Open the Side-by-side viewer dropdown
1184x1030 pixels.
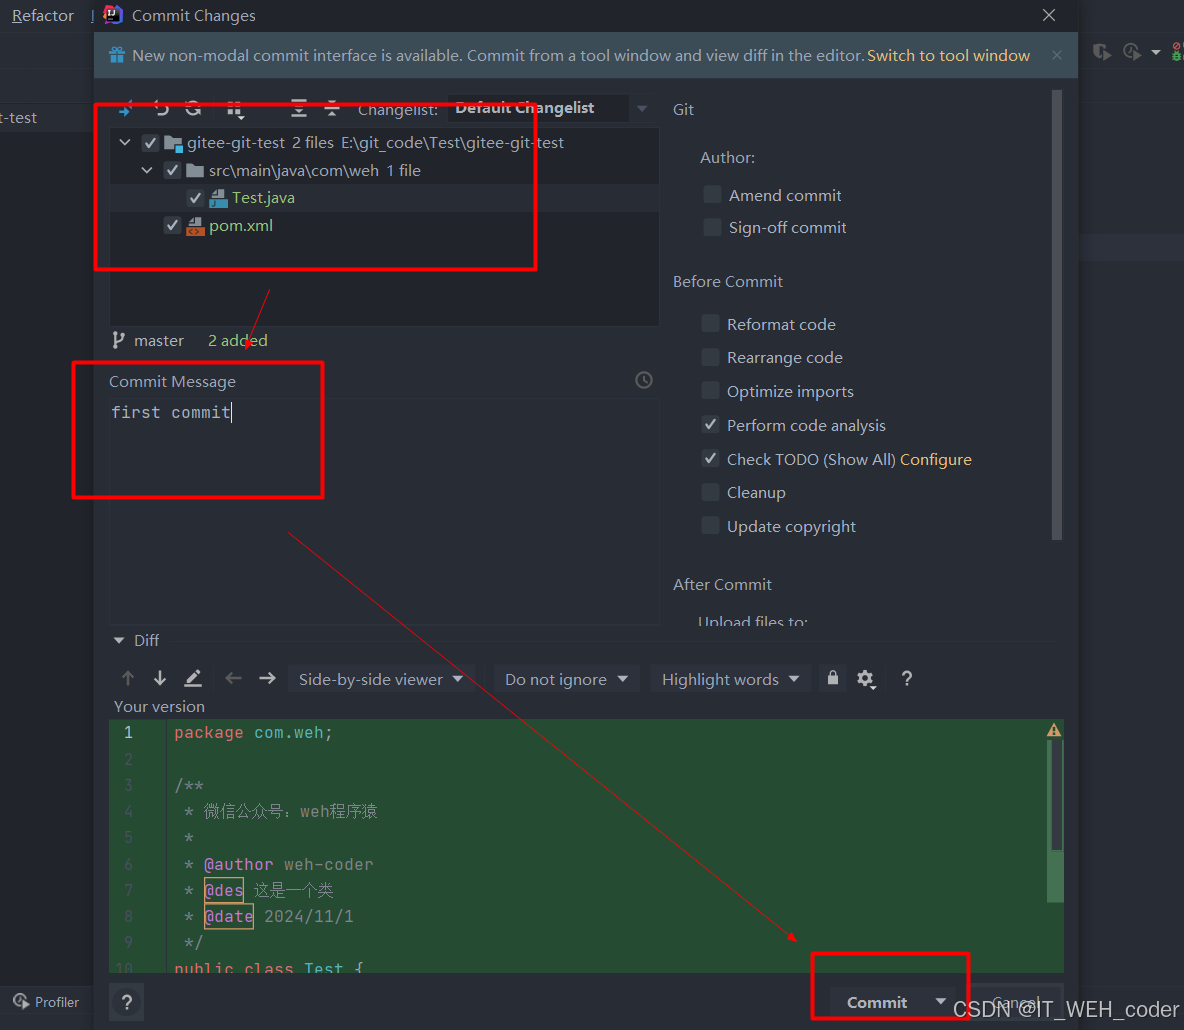tap(381, 679)
